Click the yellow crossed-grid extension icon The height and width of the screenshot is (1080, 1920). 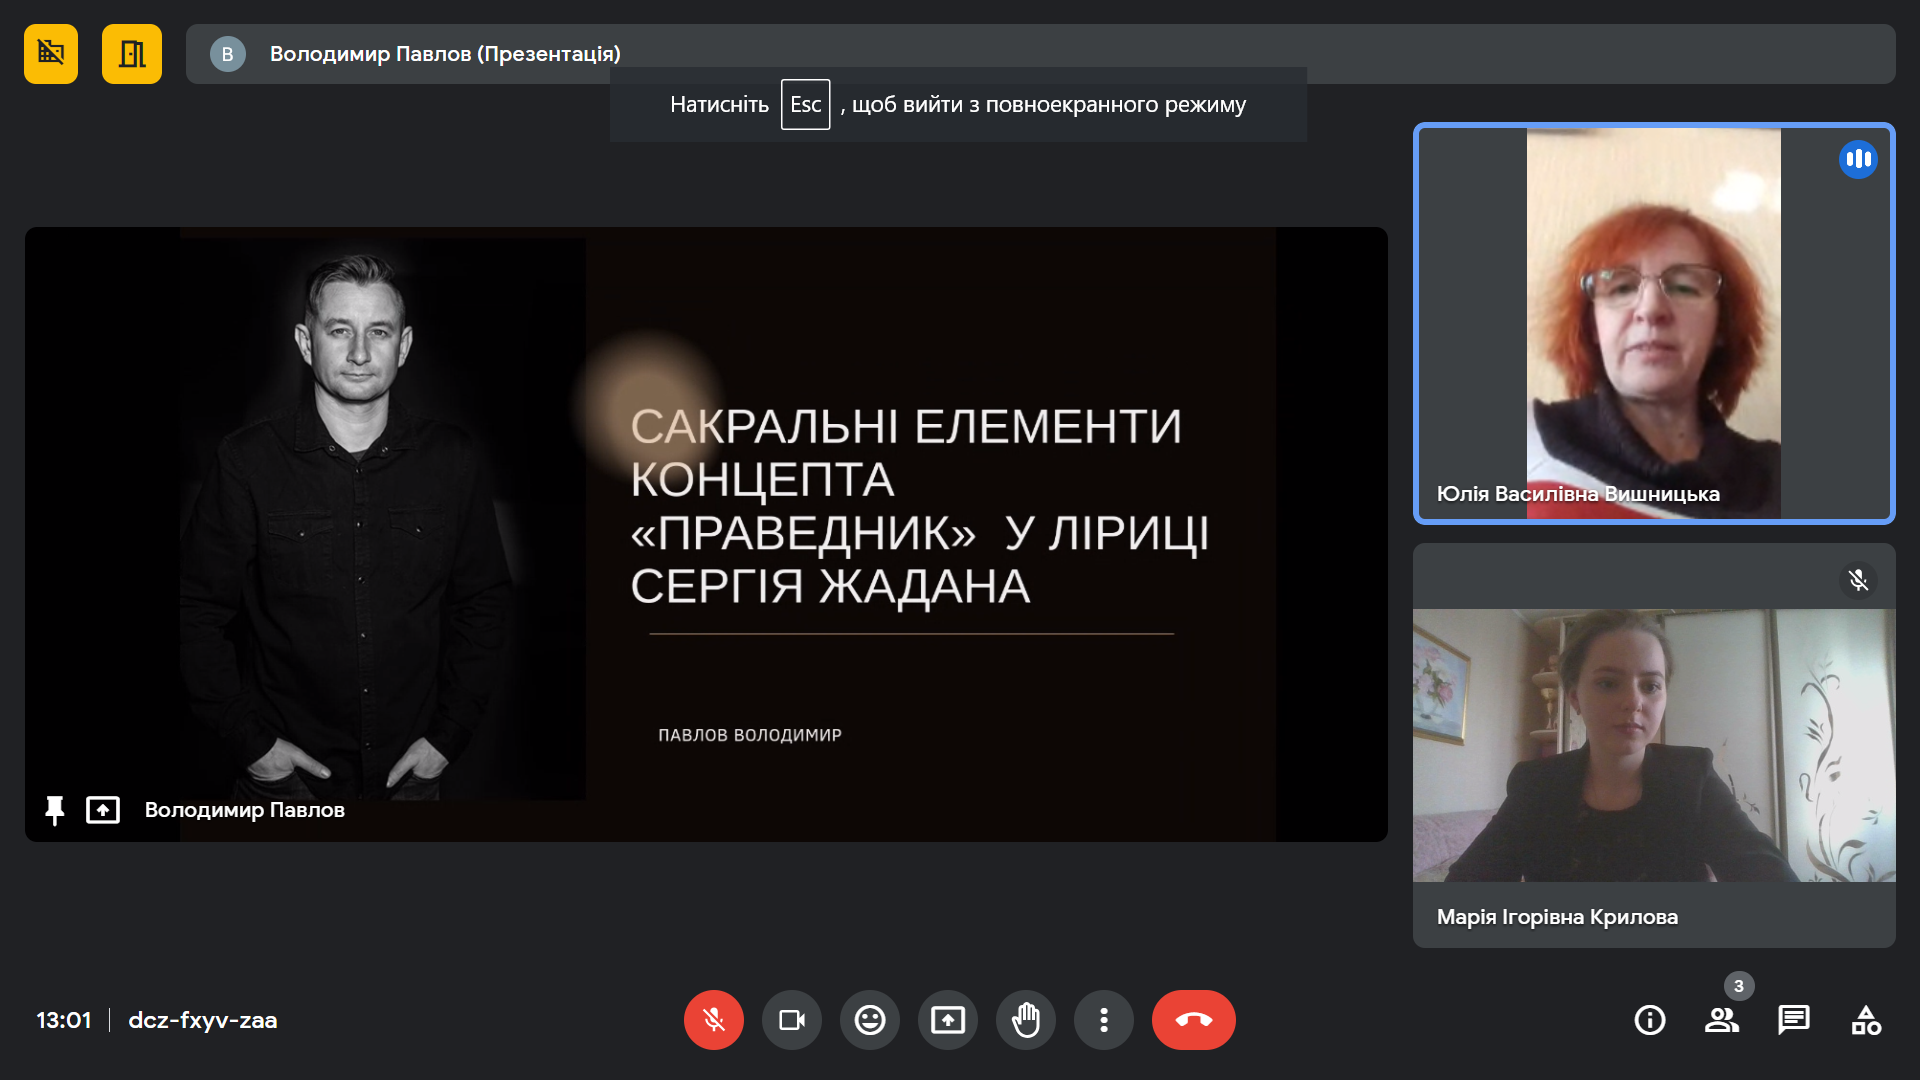click(51, 54)
